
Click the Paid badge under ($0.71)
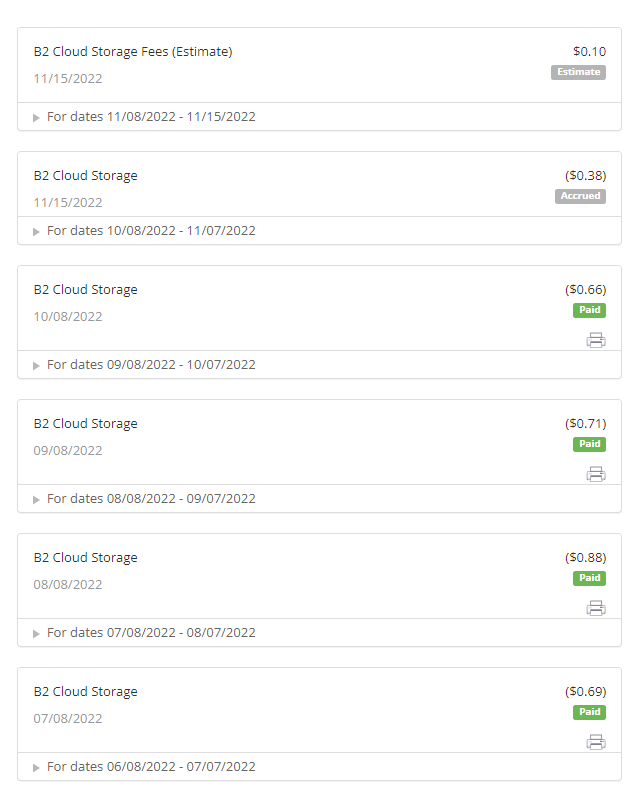coord(589,444)
